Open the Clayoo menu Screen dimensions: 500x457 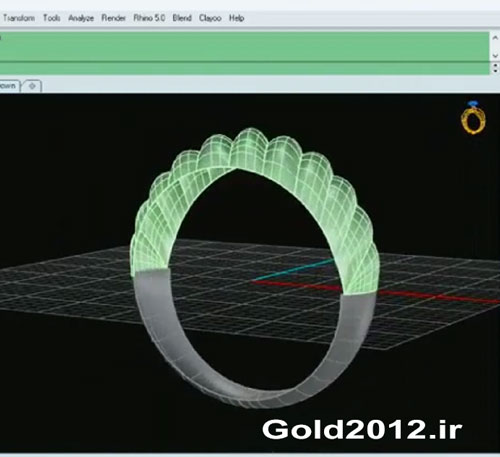point(210,18)
